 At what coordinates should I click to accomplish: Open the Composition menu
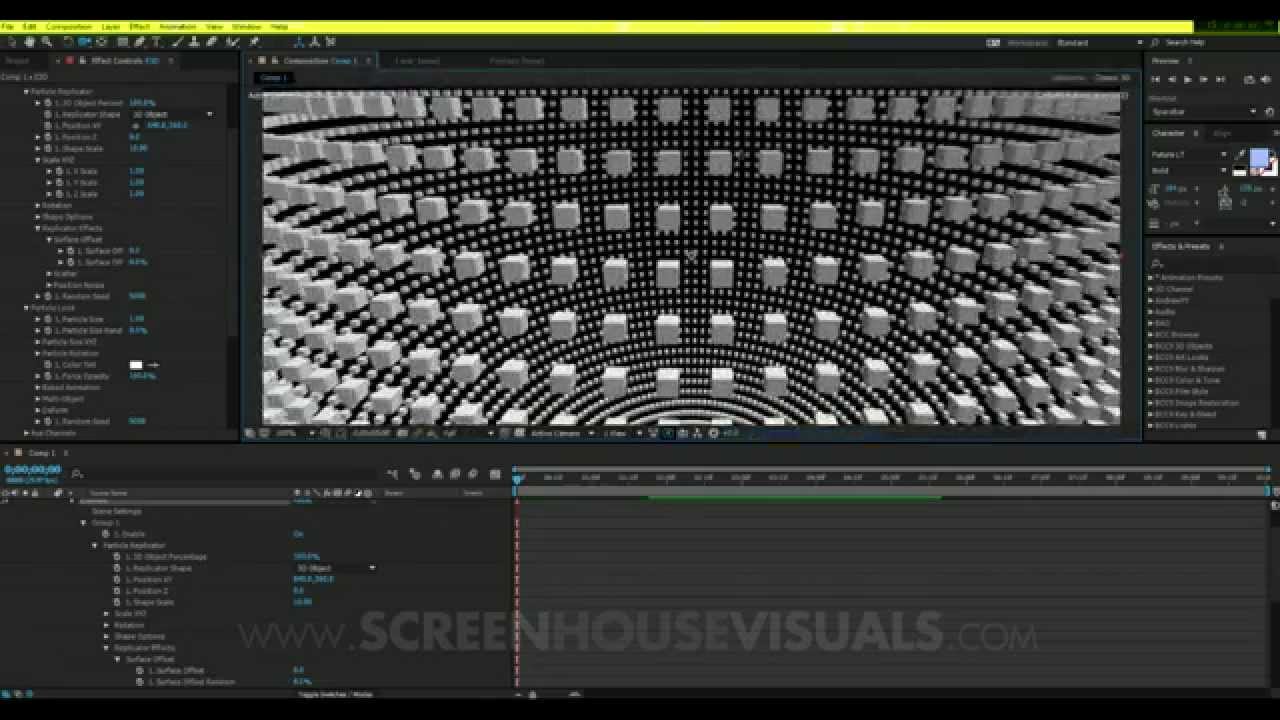click(69, 26)
